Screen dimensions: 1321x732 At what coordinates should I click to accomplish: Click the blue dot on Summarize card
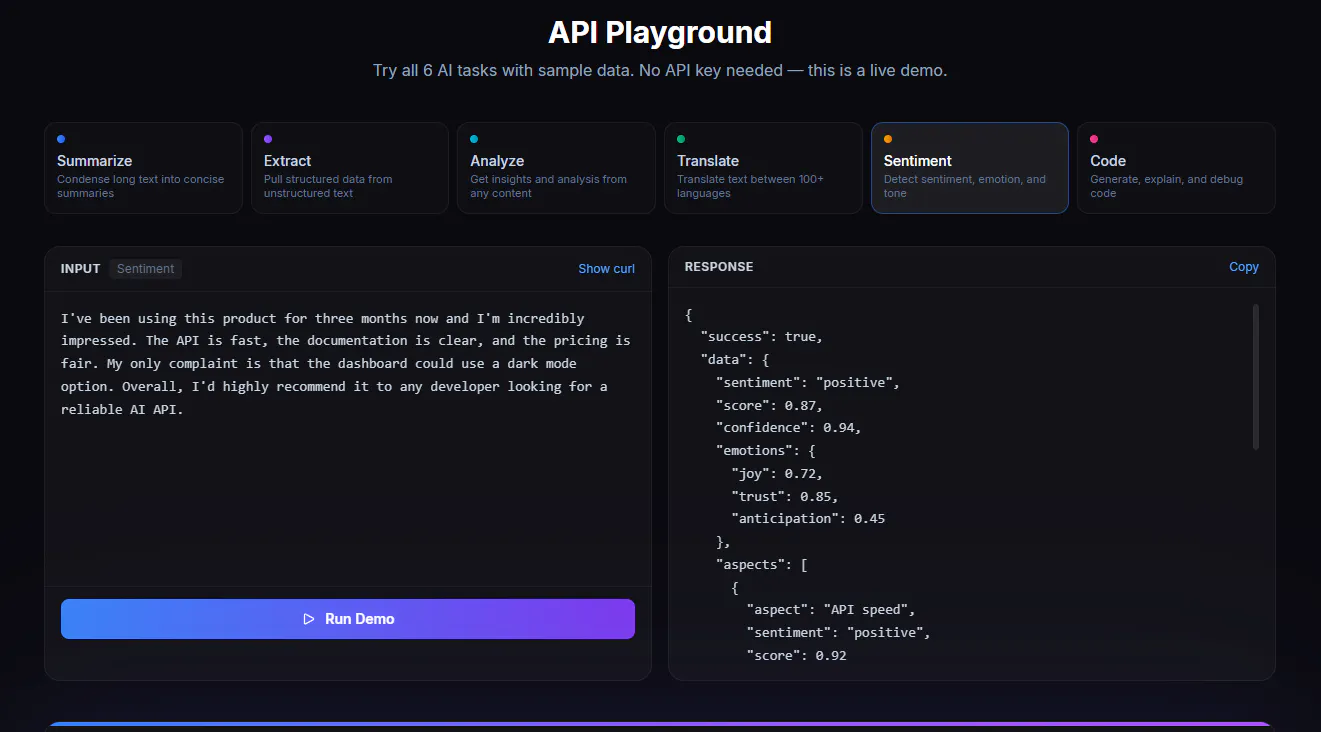pyautogui.click(x=61, y=139)
